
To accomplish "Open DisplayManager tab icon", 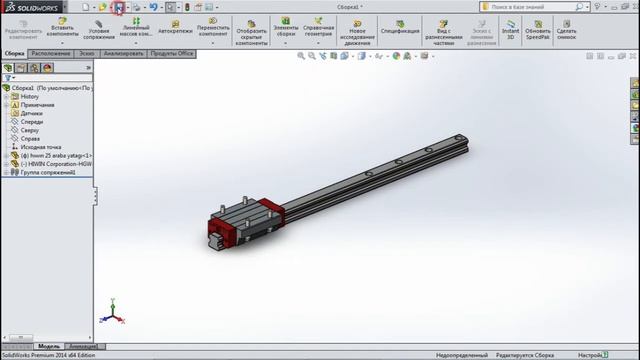I will point(47,68).
